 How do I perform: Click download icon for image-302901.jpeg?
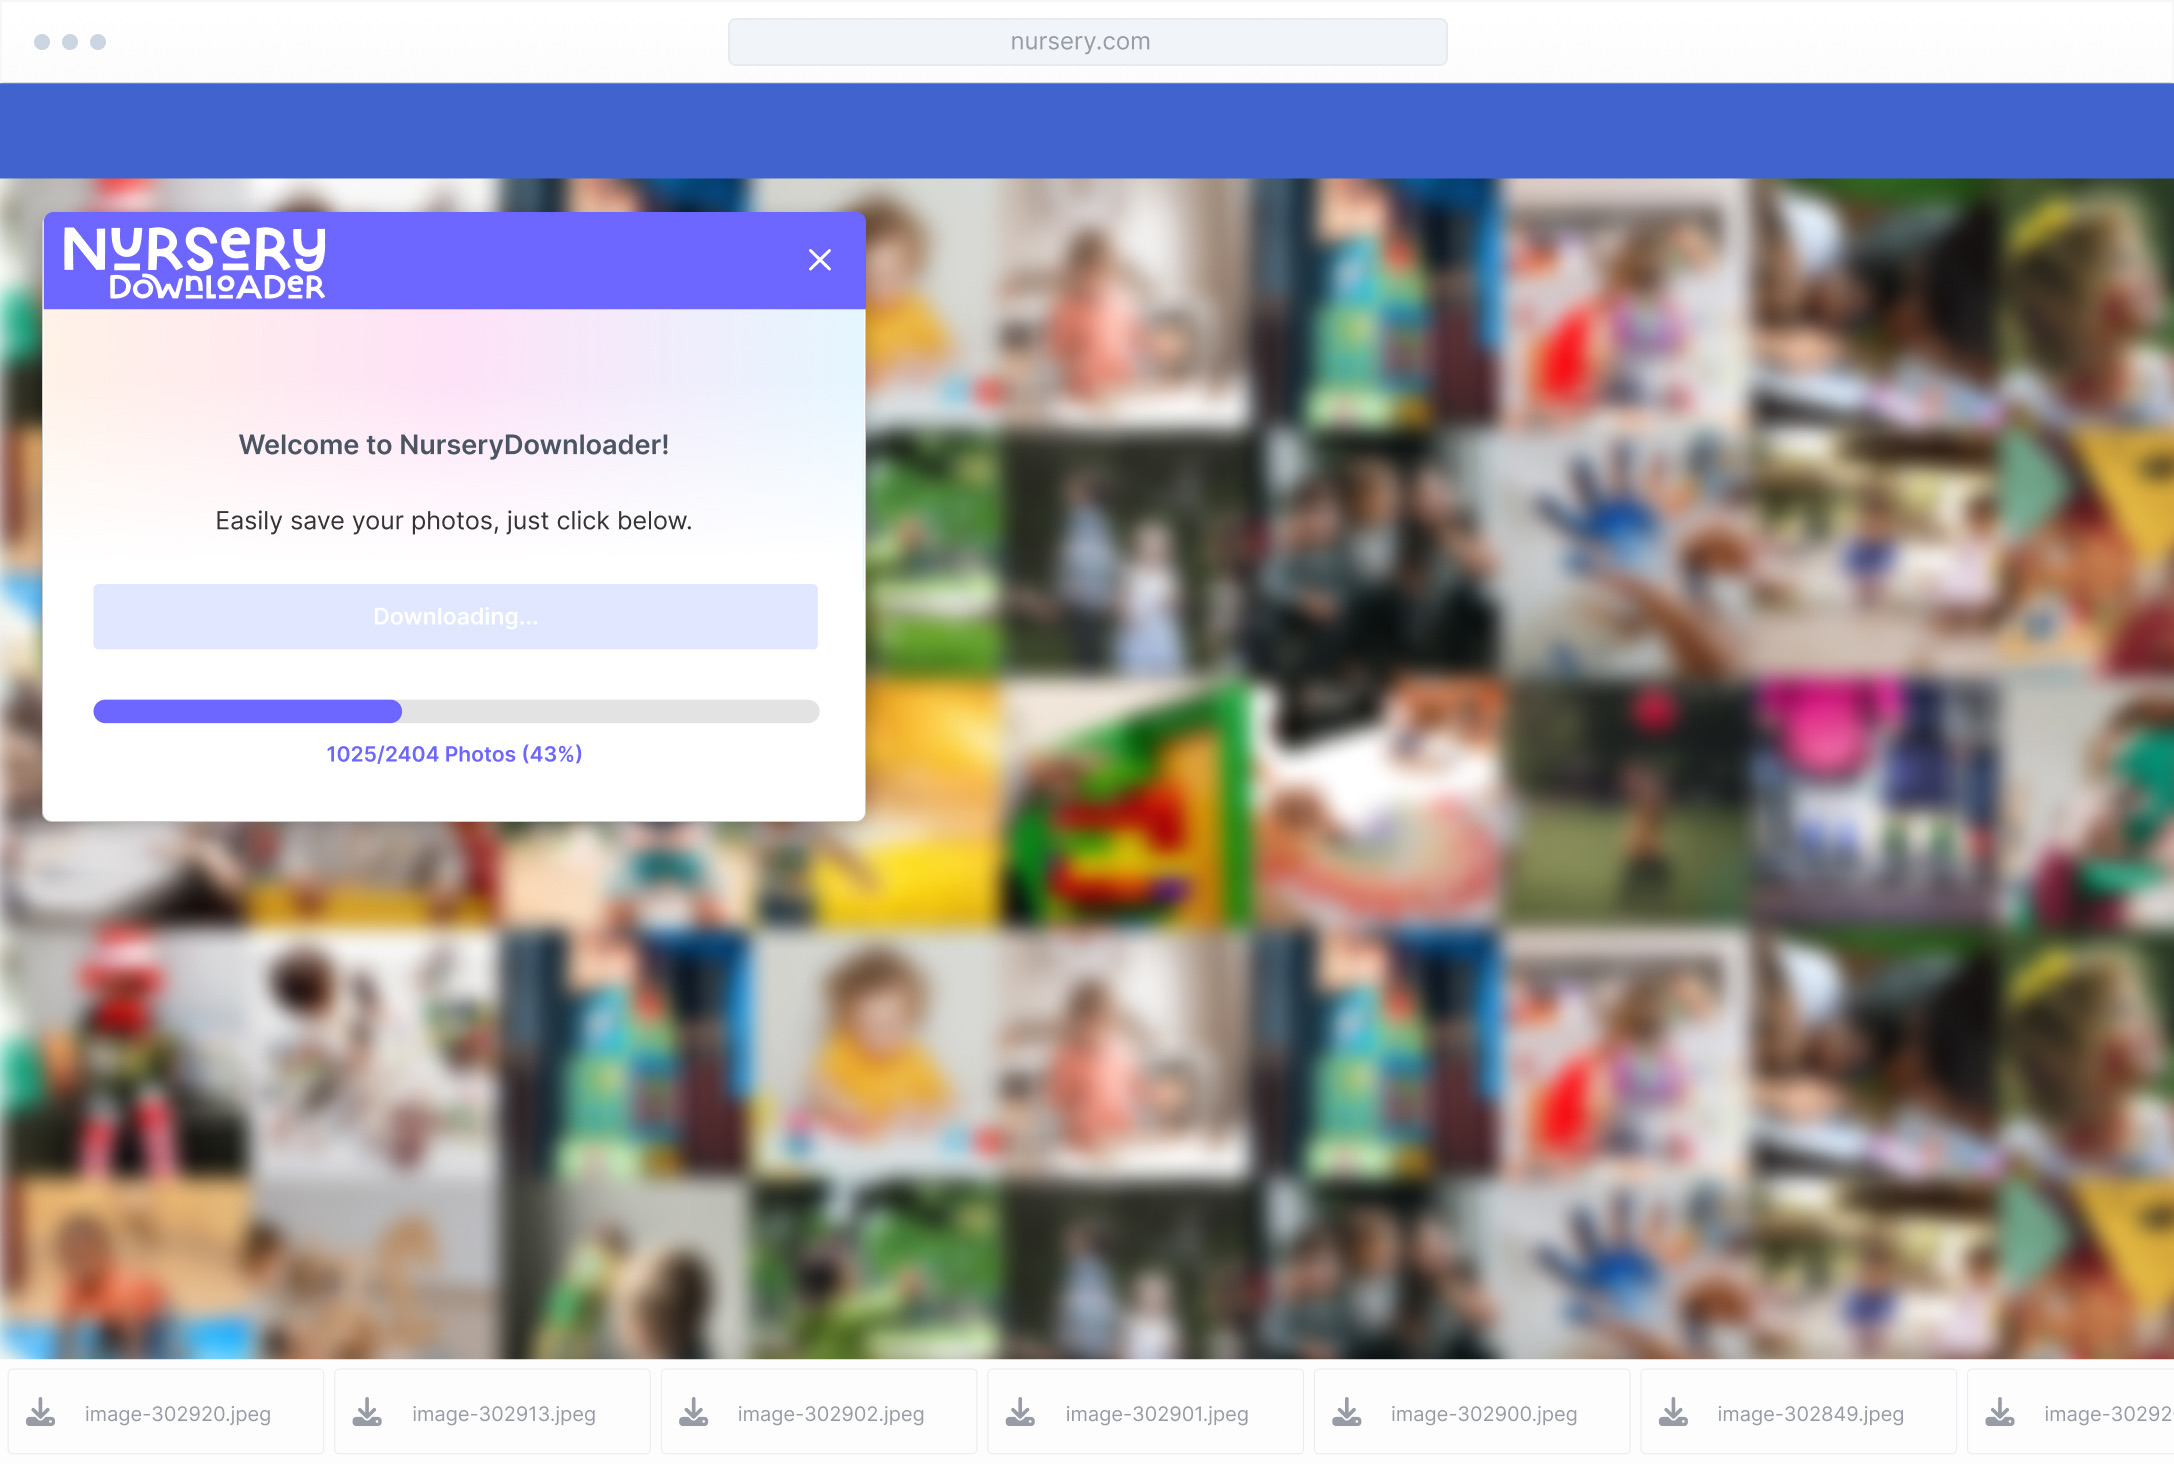point(1020,1412)
